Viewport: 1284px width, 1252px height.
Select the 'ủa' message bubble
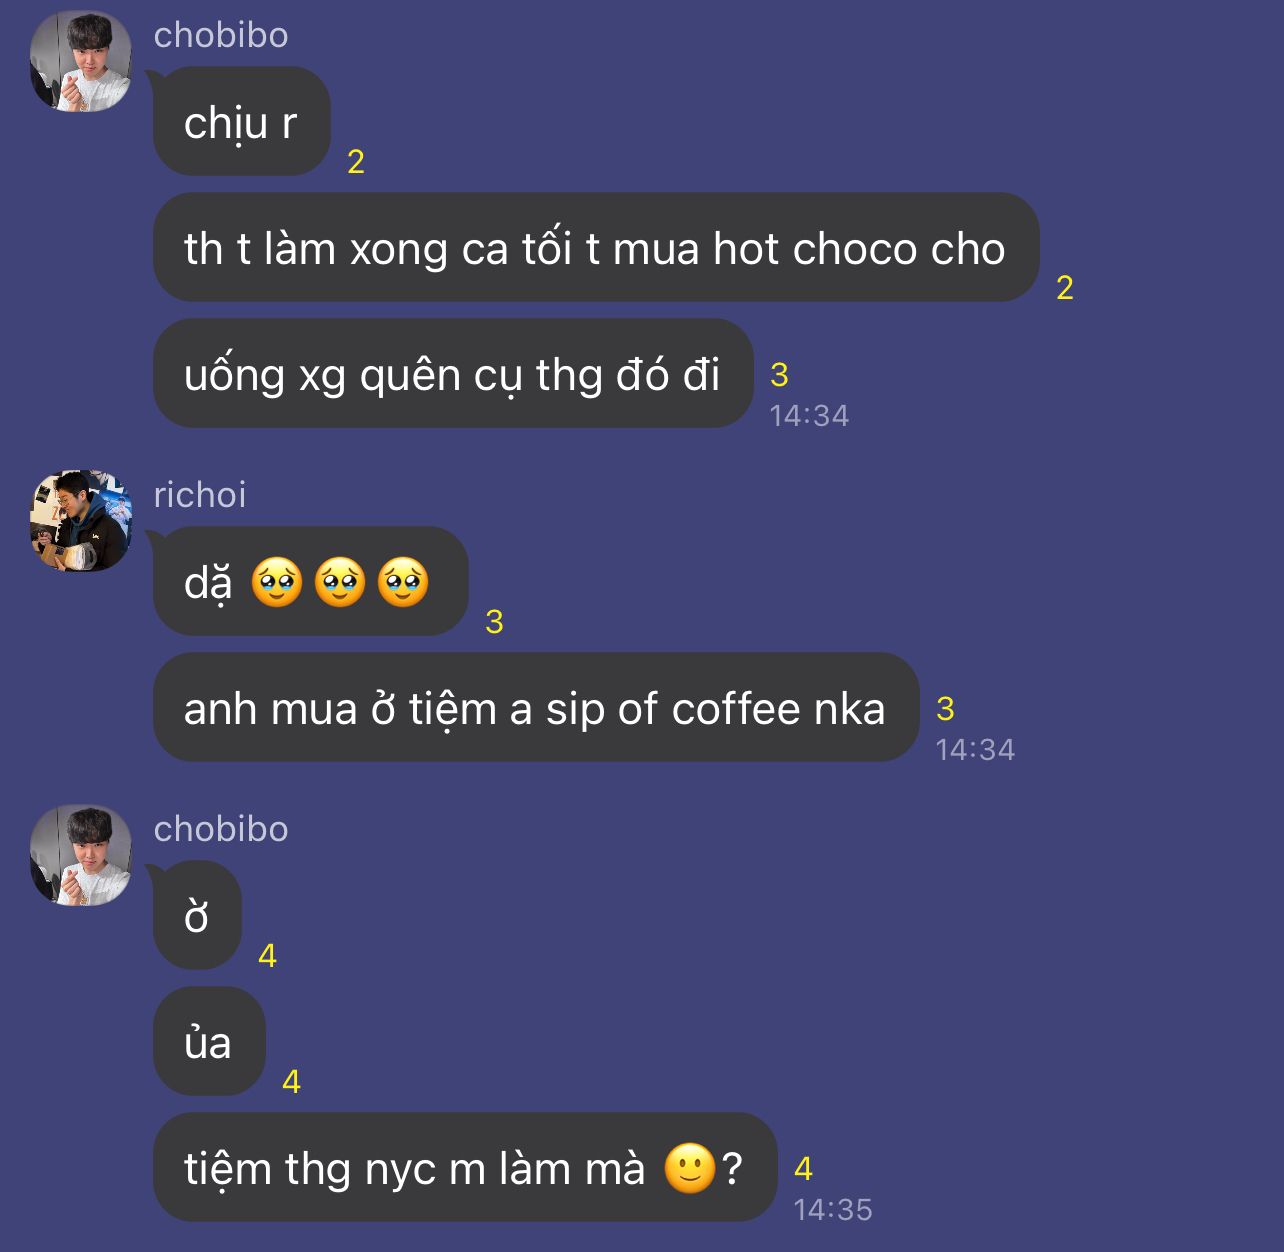(208, 1042)
